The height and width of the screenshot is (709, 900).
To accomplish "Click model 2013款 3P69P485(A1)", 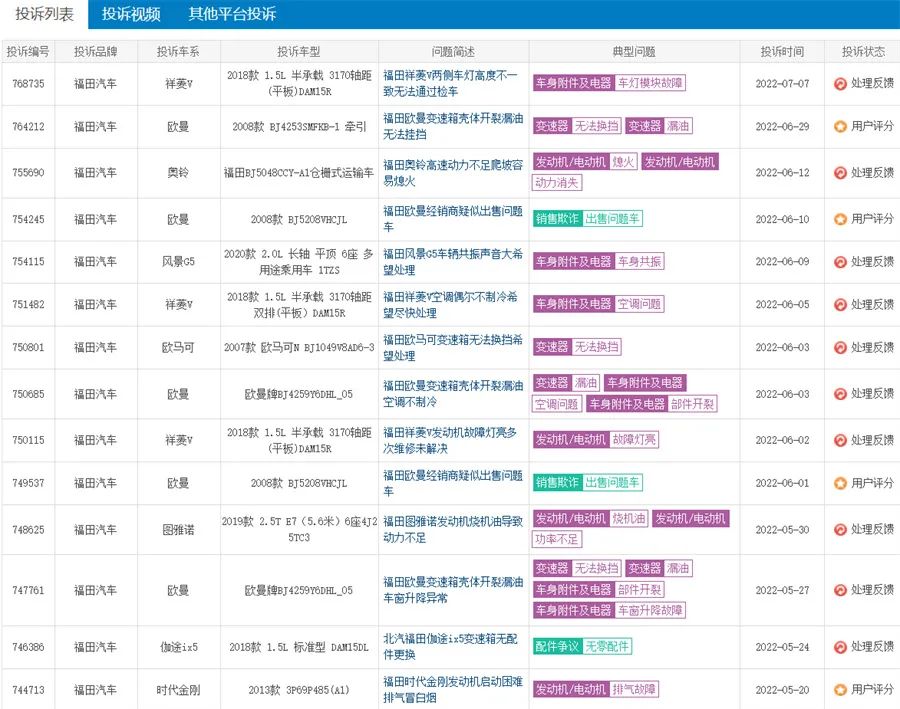I will click(298, 689).
